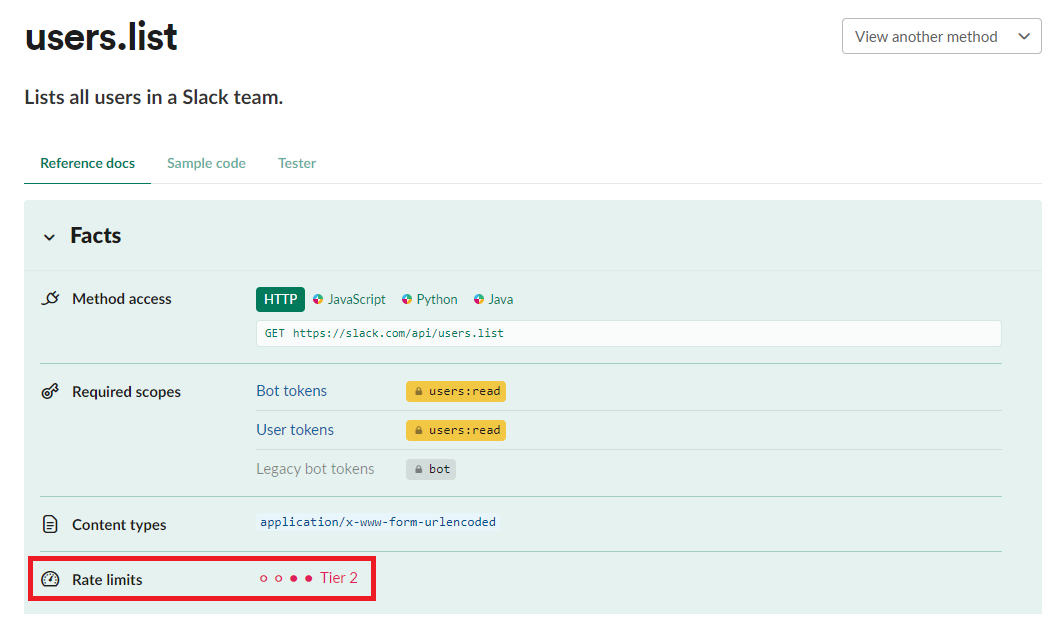Click the Required scopes key icon
The width and height of the screenshot is (1058, 624).
pyautogui.click(x=51, y=391)
